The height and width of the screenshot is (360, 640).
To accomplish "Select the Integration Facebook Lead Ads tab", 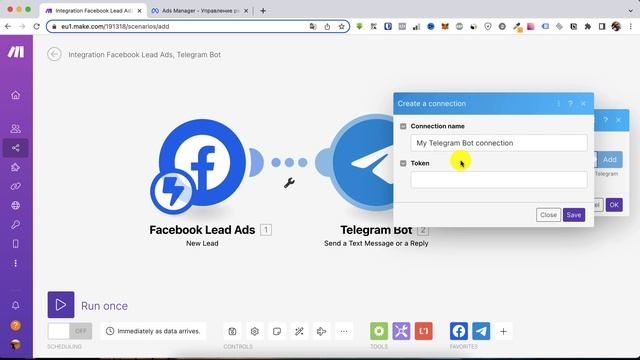I will [x=94, y=11].
